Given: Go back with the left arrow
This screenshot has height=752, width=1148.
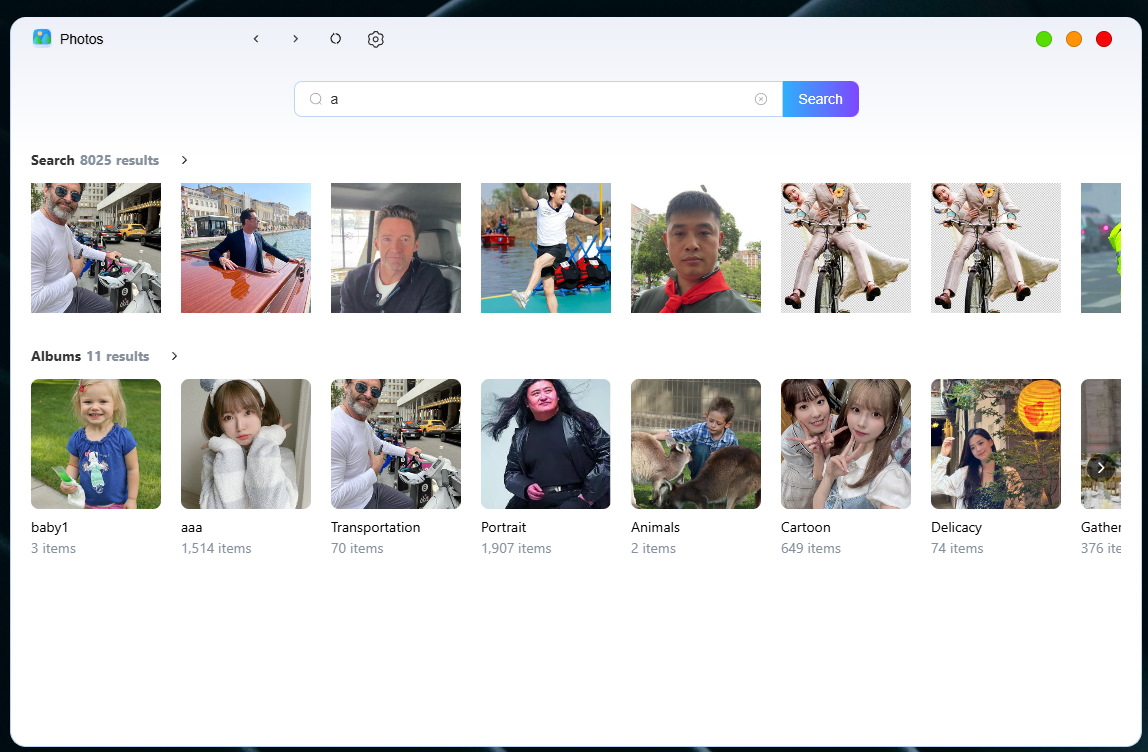Looking at the screenshot, I should pos(256,39).
